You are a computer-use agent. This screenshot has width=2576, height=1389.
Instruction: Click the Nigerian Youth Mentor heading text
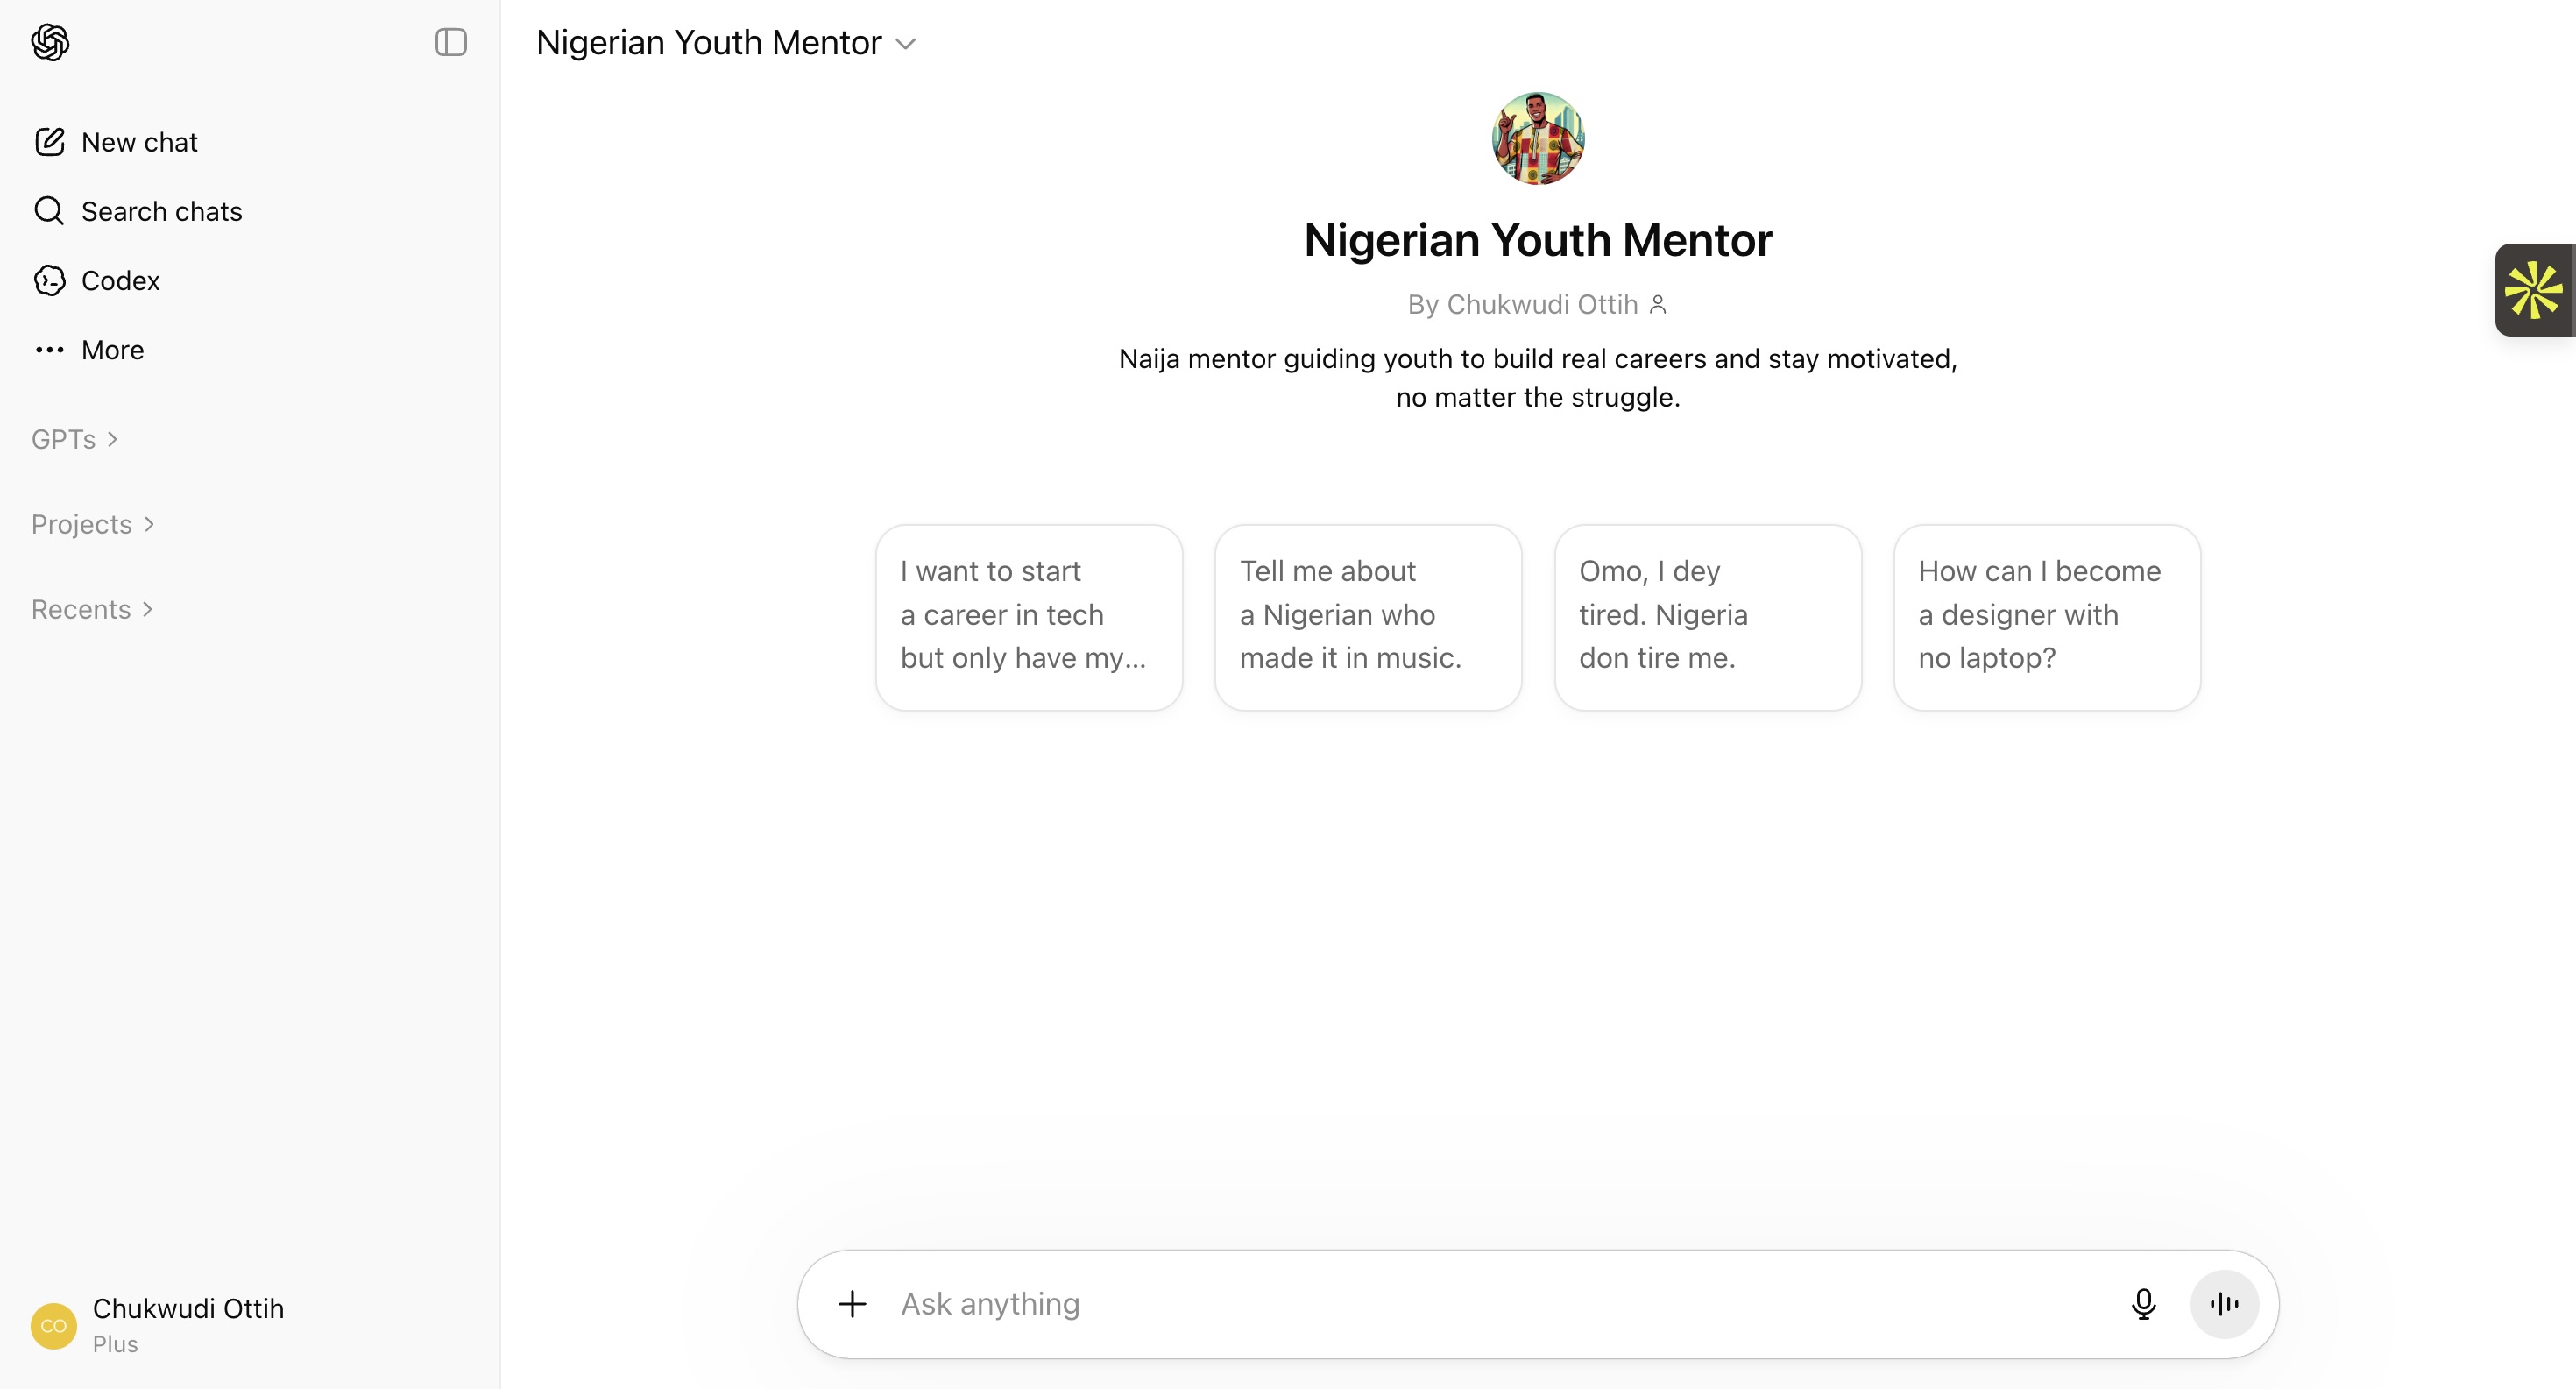[x=1537, y=240]
